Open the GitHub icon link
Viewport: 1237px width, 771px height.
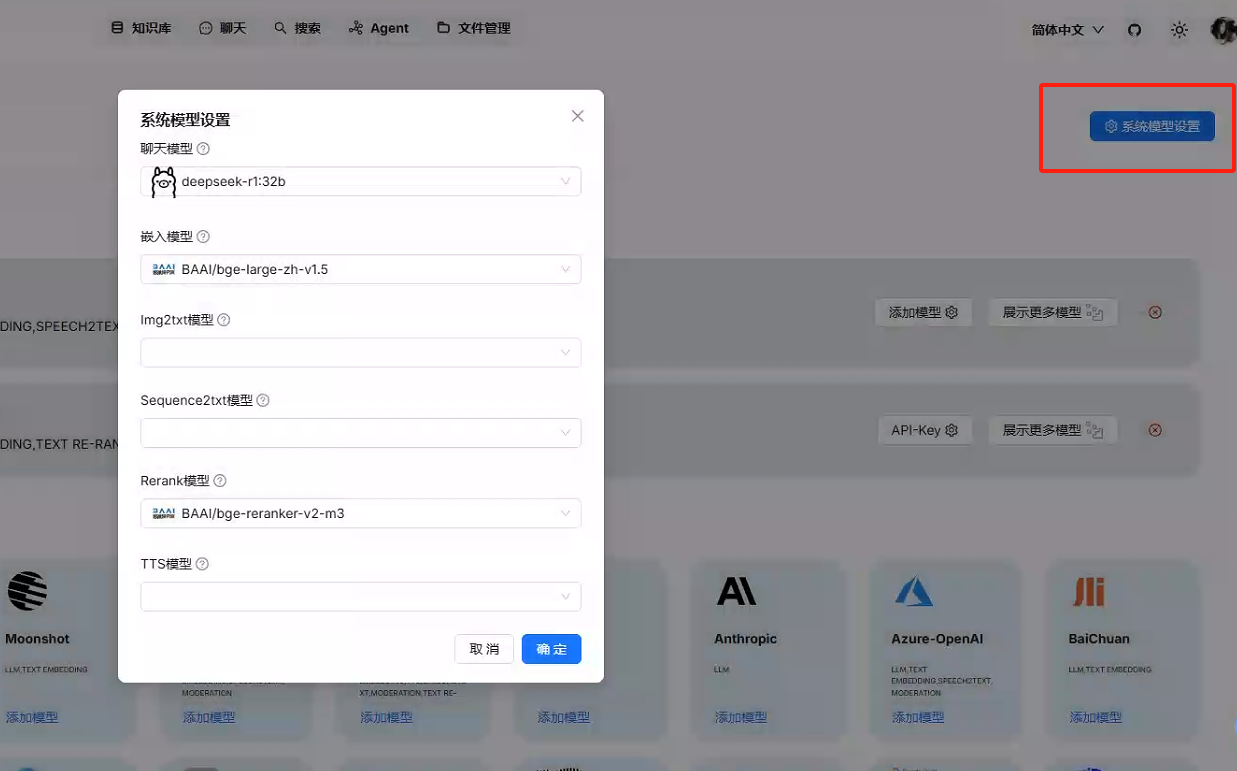coord(1134,30)
